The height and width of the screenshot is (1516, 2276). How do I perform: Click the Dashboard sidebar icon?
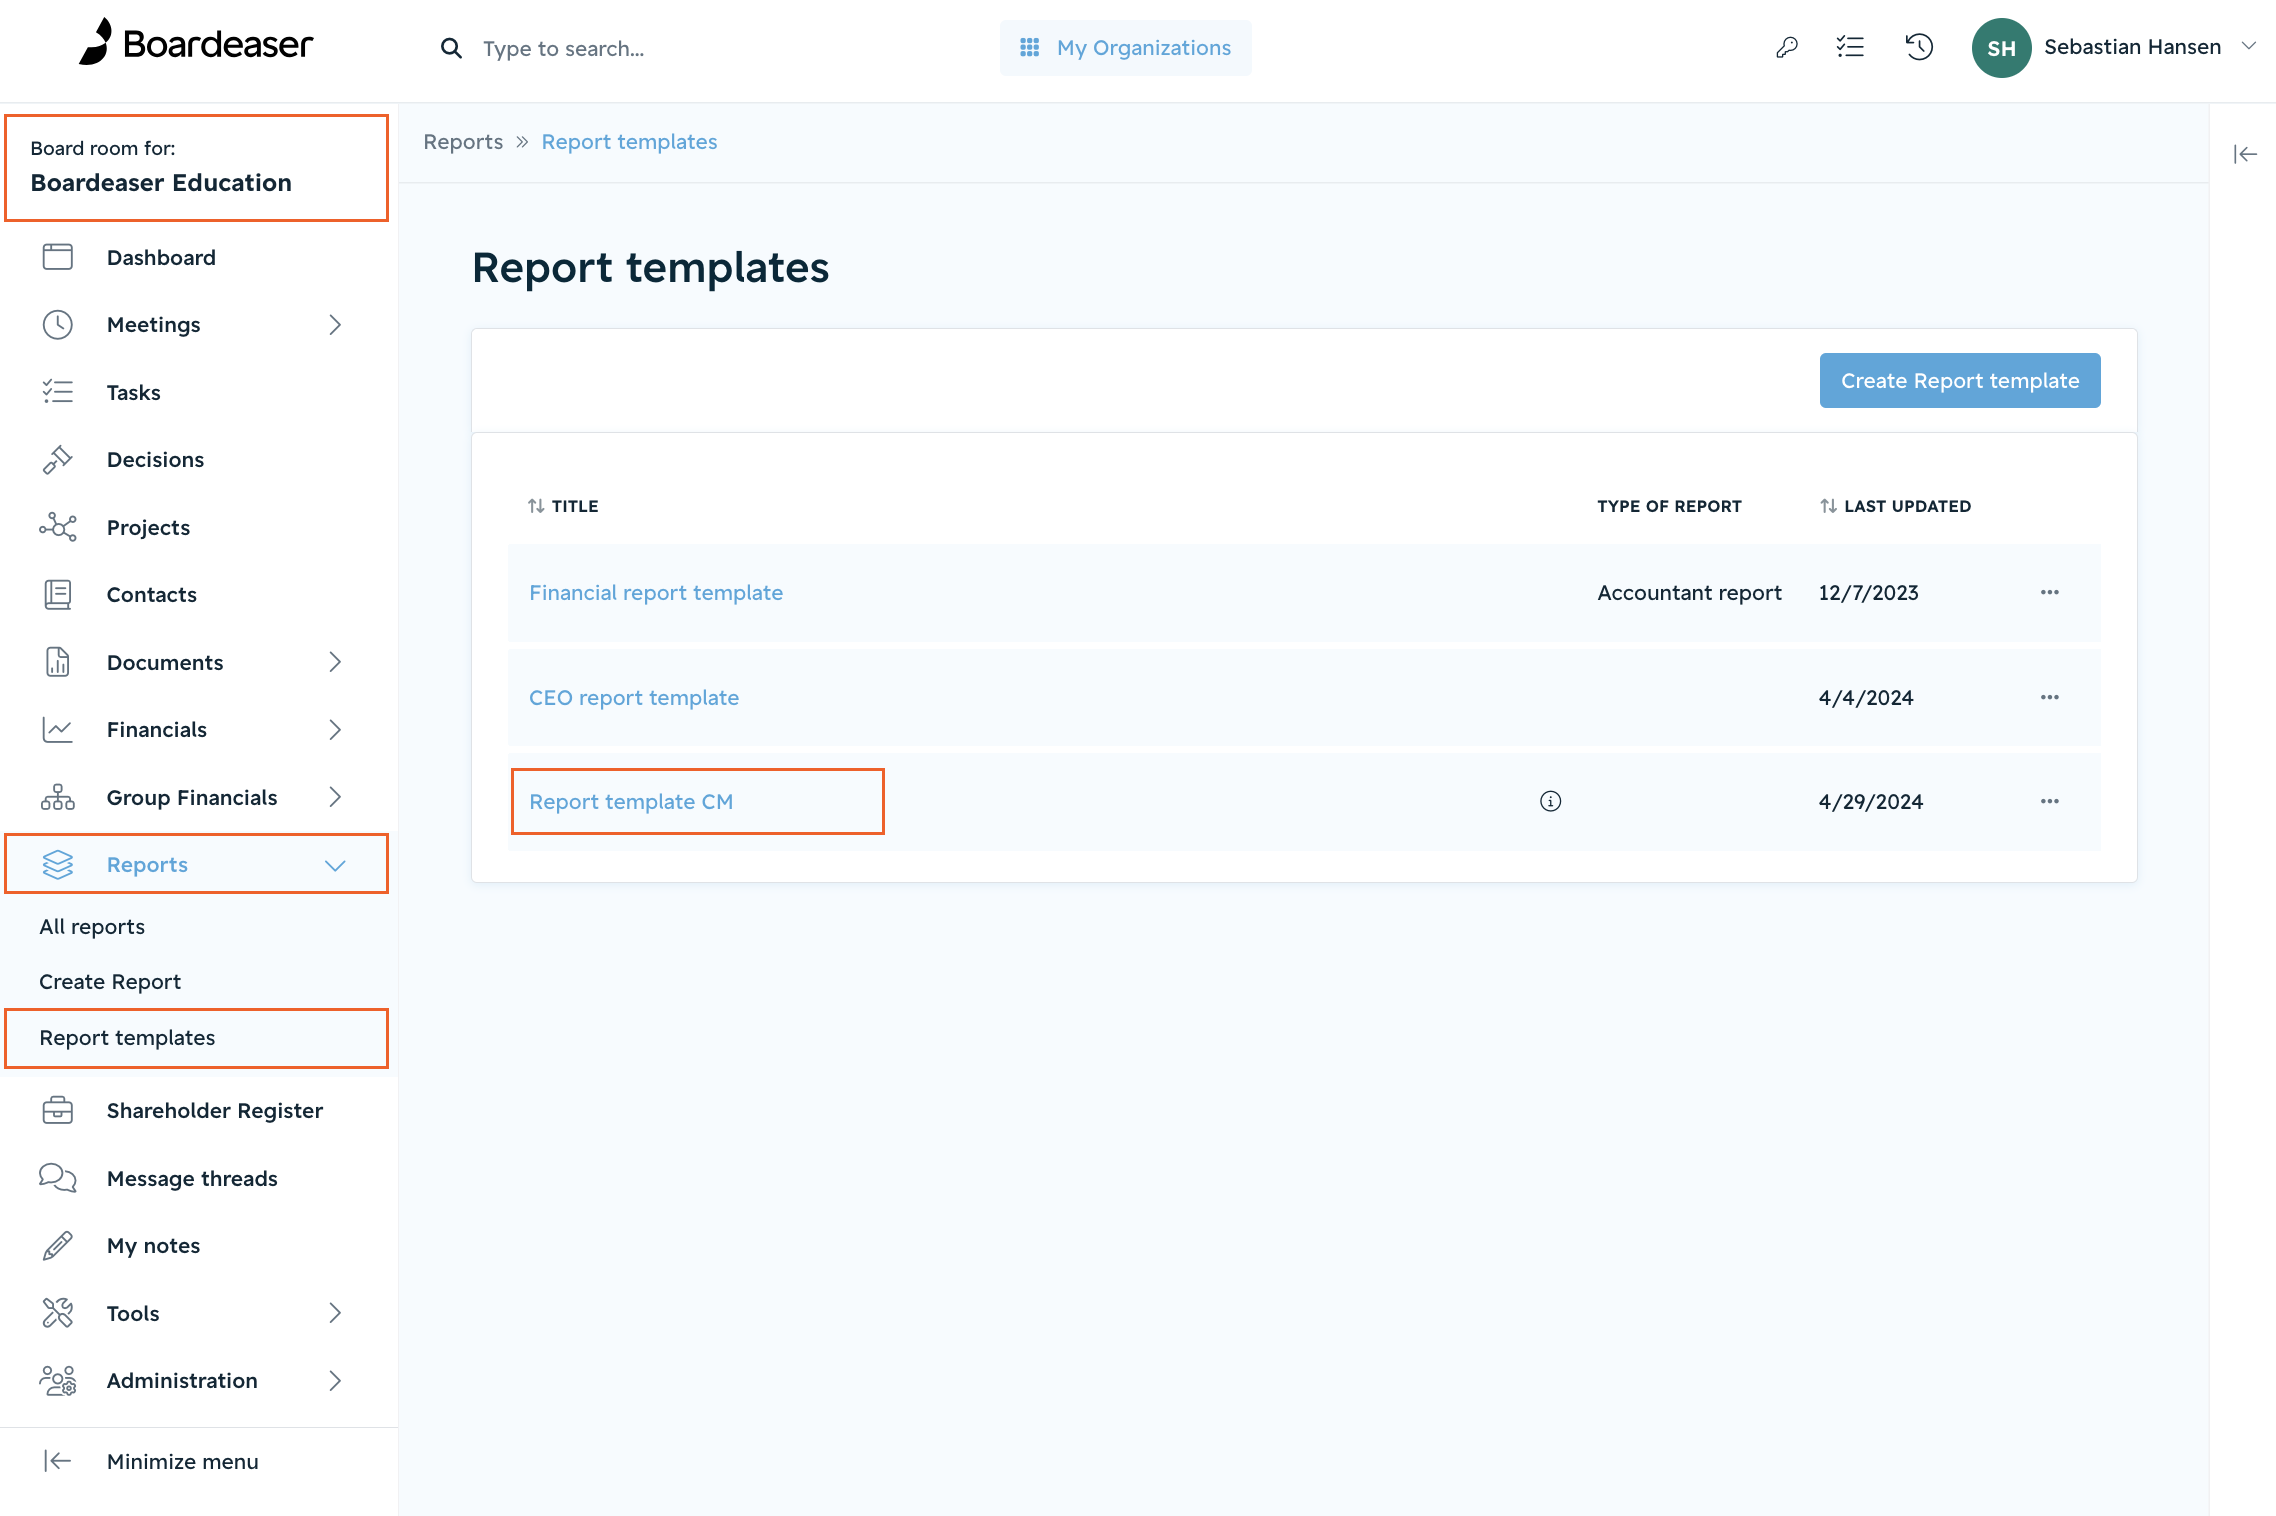(58, 257)
